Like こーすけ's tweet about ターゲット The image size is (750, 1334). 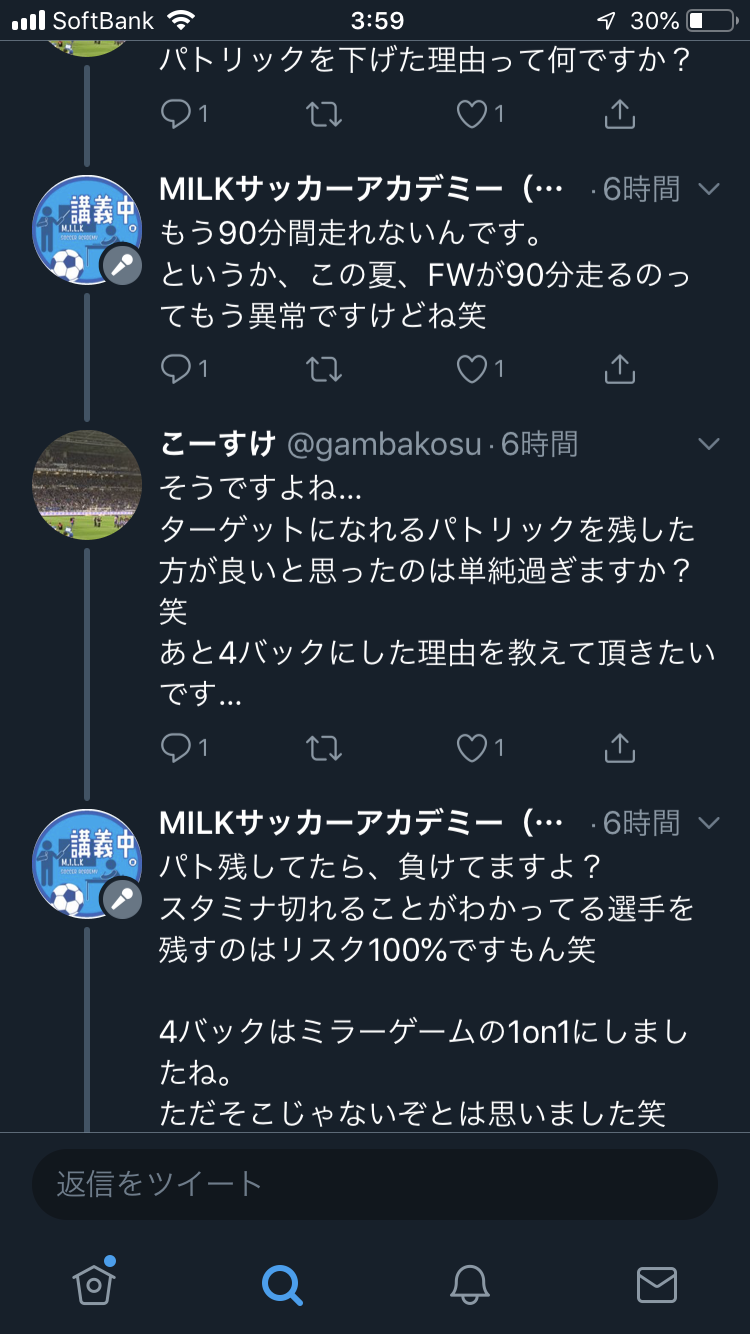click(x=471, y=747)
